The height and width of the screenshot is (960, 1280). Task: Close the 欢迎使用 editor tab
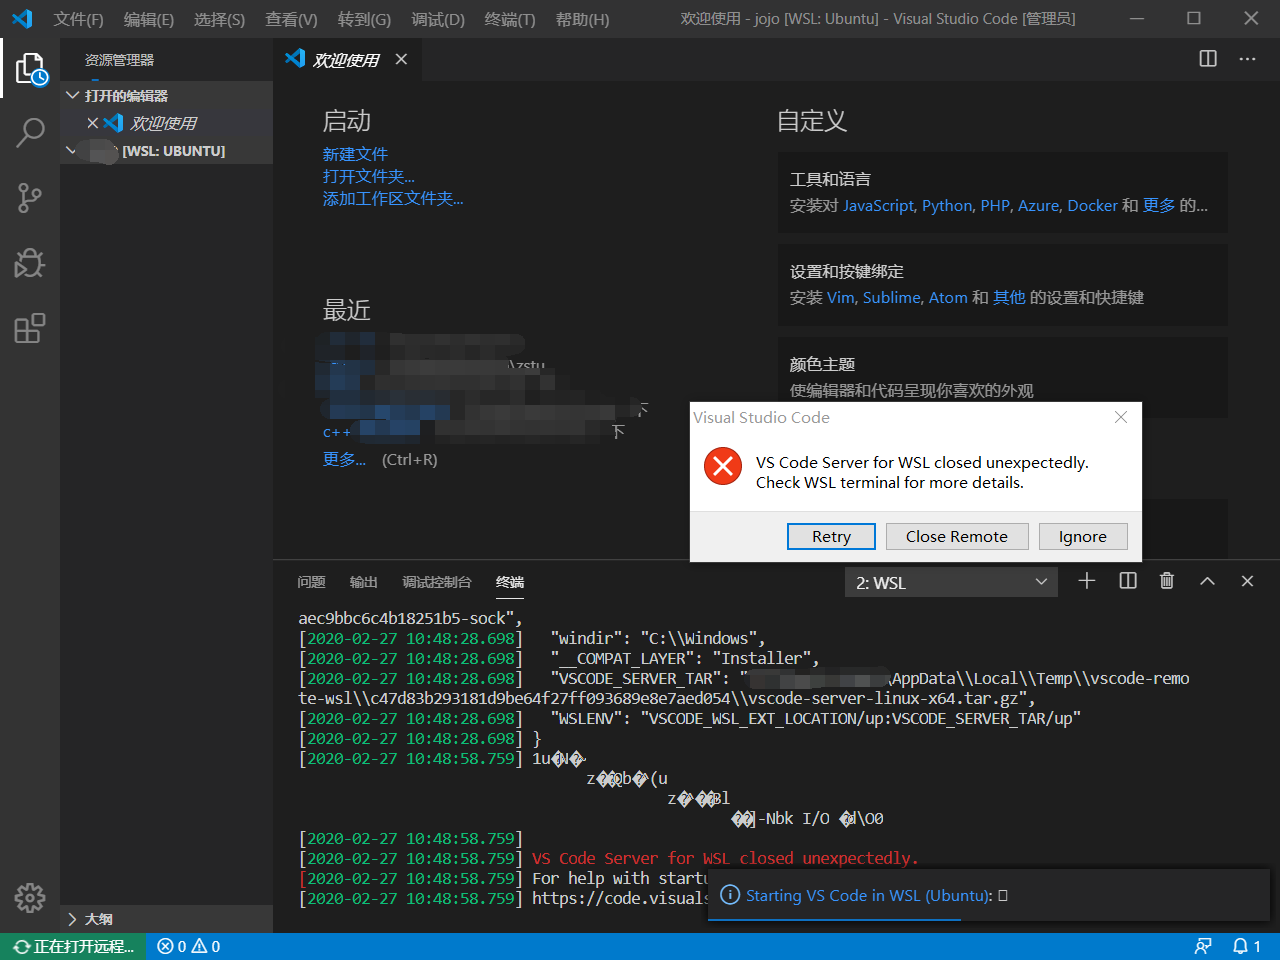[x=401, y=59]
